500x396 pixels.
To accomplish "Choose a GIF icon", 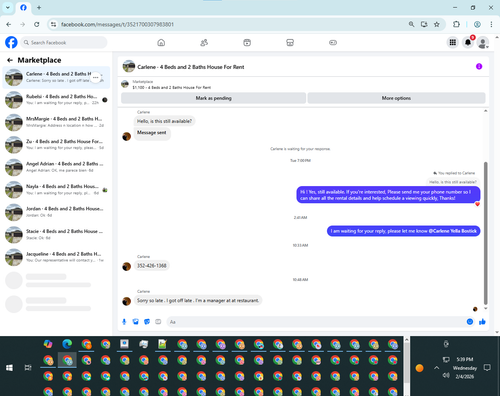I will (158, 322).
